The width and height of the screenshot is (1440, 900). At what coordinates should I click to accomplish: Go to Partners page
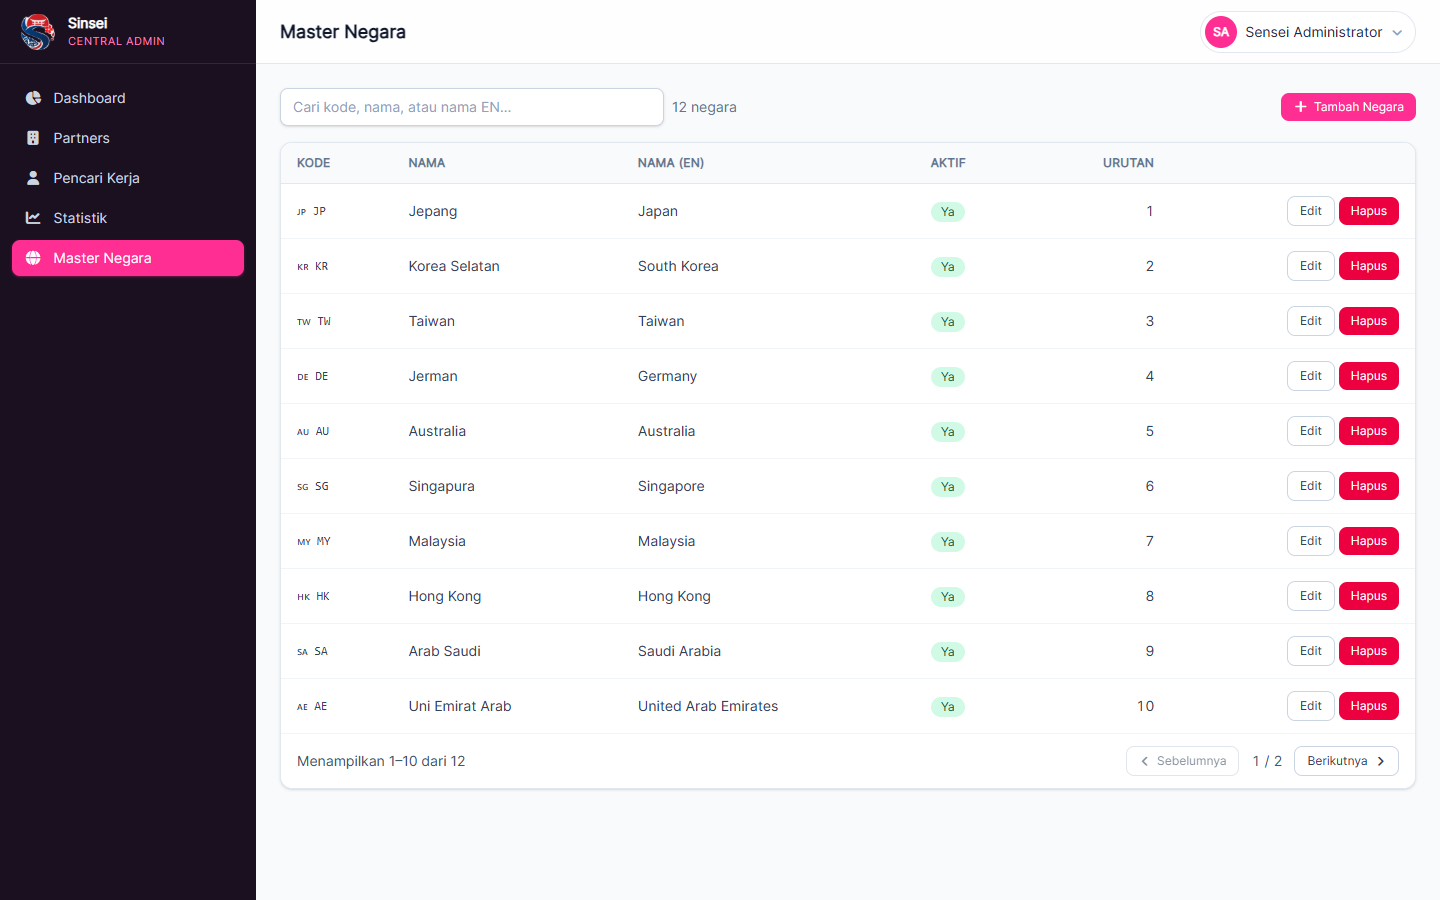tap(128, 138)
